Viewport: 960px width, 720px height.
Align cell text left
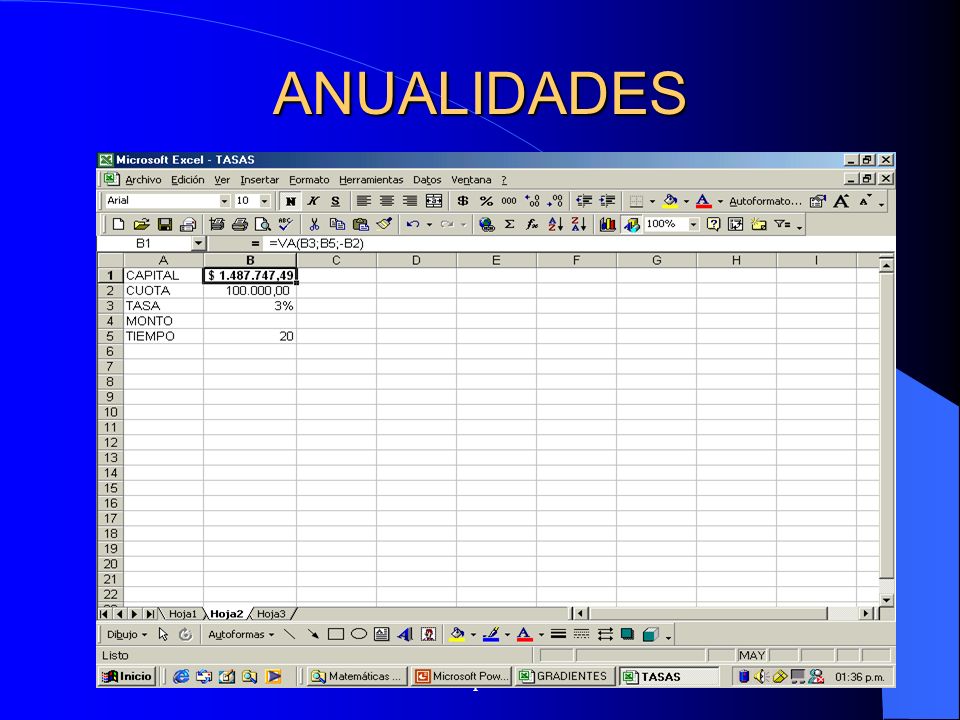(364, 201)
